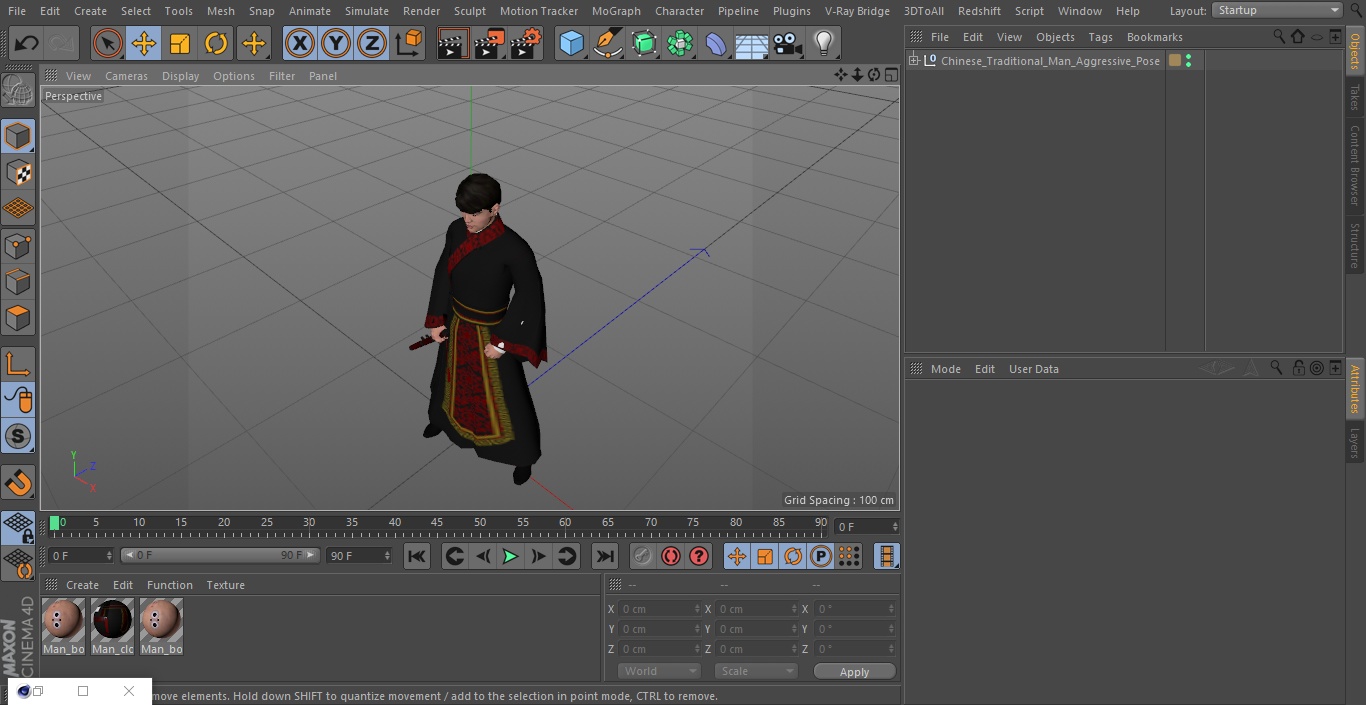This screenshot has width=1366, height=705.
Task: Click the object layer color swatch
Action: pos(1175,61)
